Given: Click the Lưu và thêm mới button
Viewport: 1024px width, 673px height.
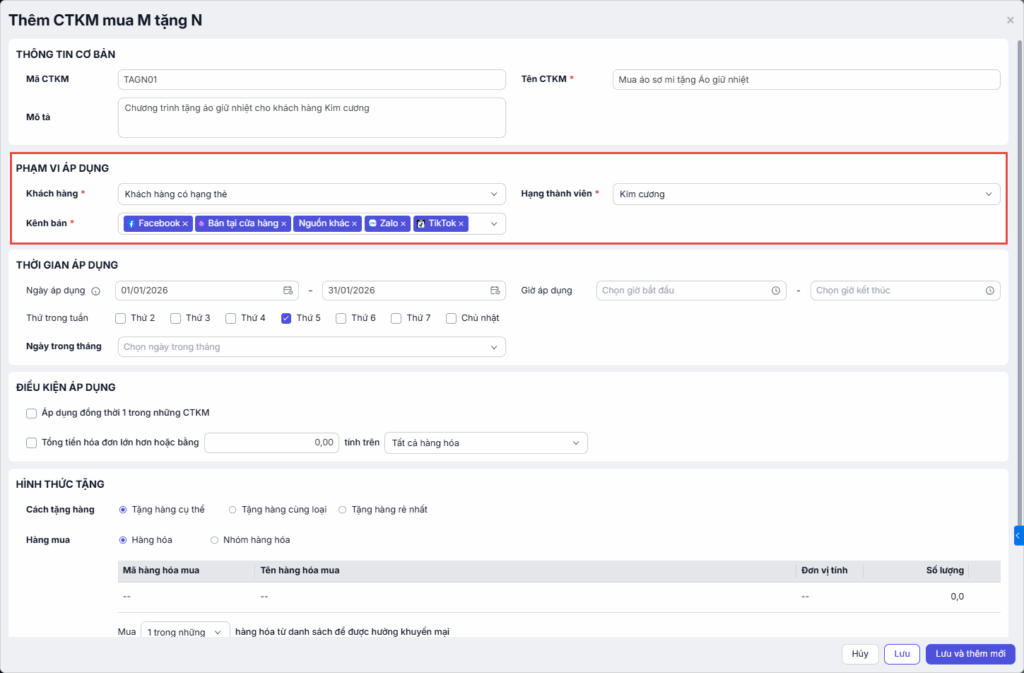Looking at the screenshot, I should [x=970, y=654].
